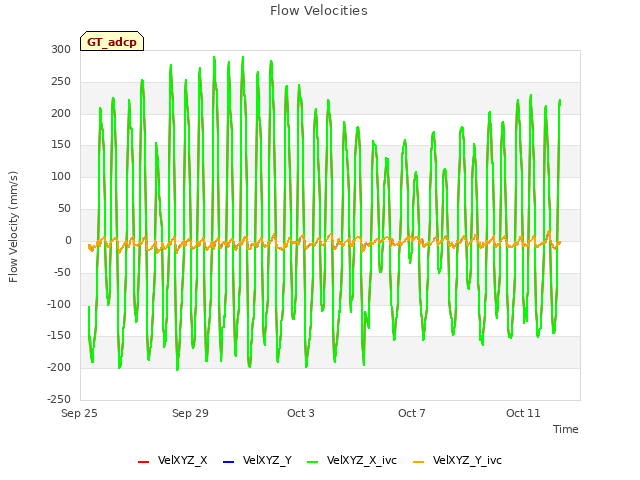Toggle the VelXYZ_Y legend entry
The height and width of the screenshot is (480, 640).
click(258, 460)
